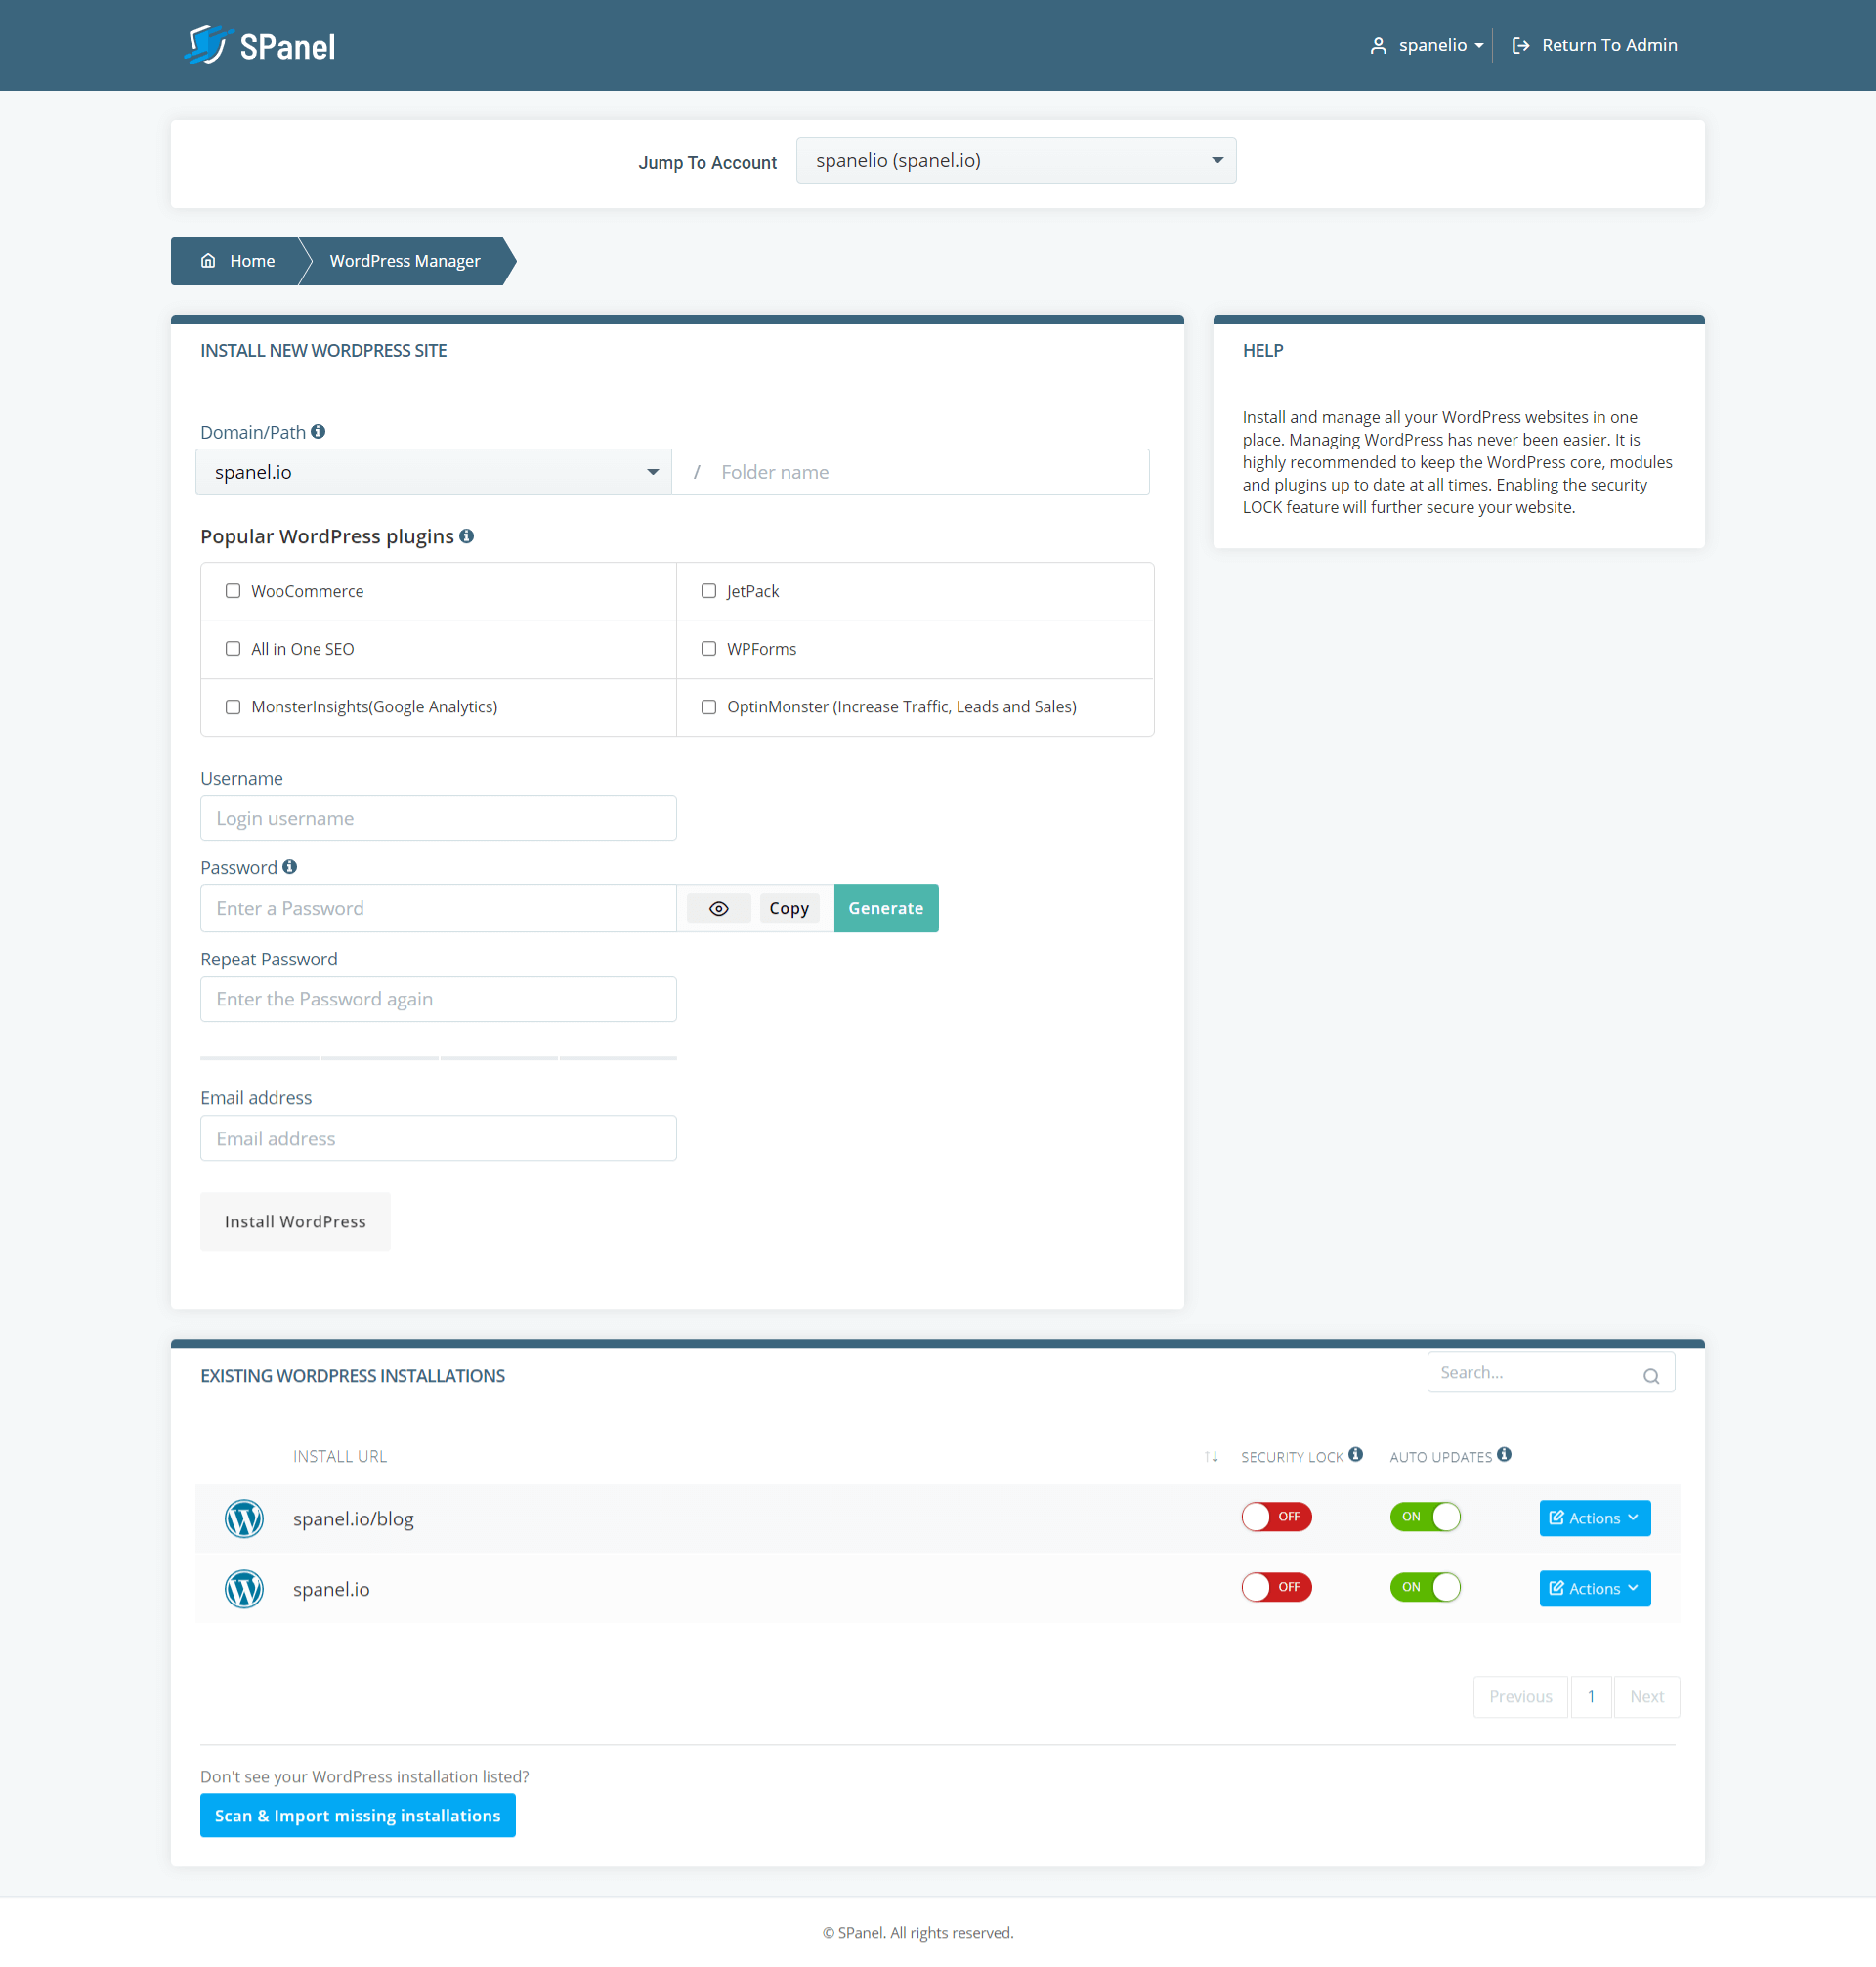Toggle Auto Updates for spanel.io/blog

1425,1517
